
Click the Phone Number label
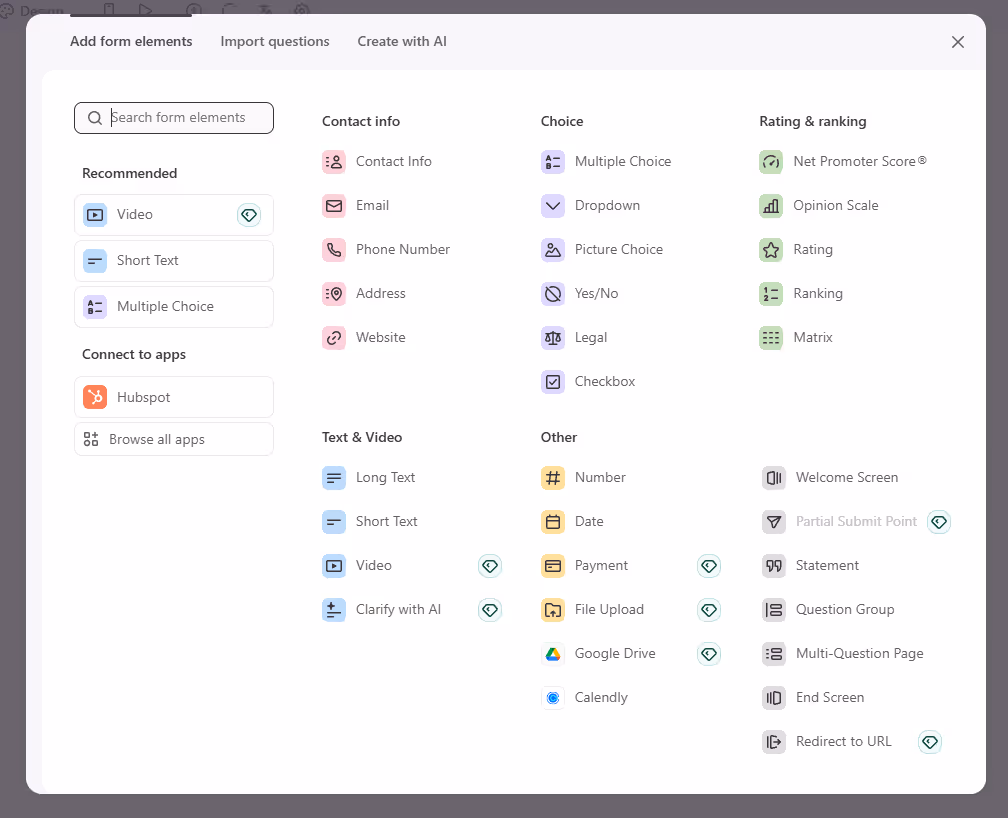click(403, 249)
